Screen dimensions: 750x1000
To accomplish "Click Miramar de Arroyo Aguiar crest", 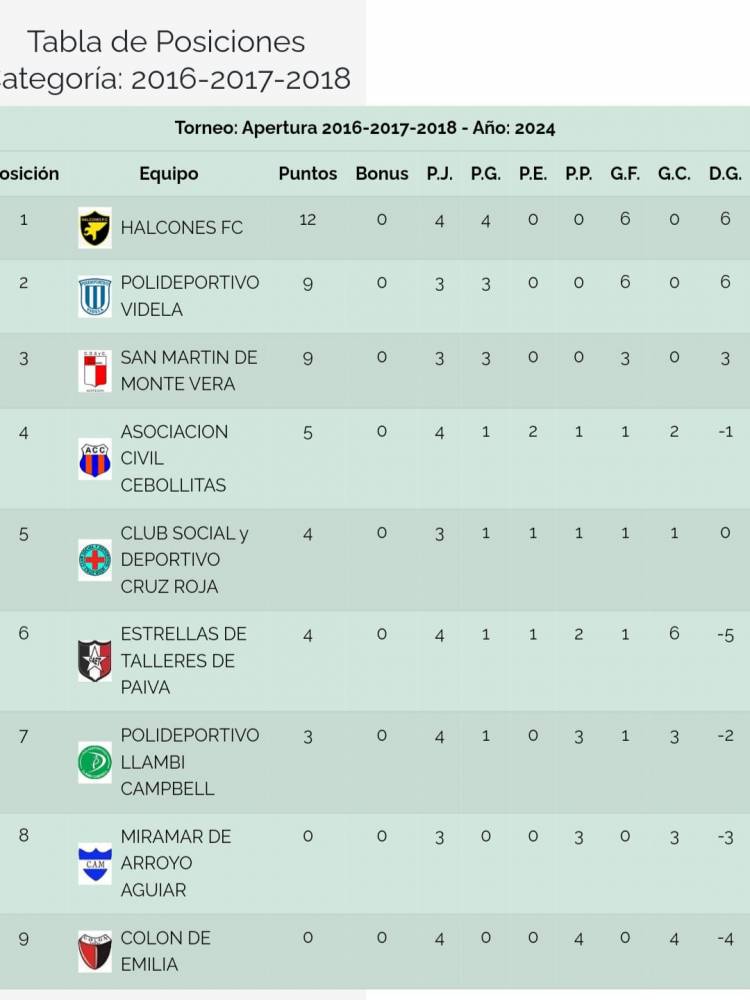I will (x=95, y=863).
